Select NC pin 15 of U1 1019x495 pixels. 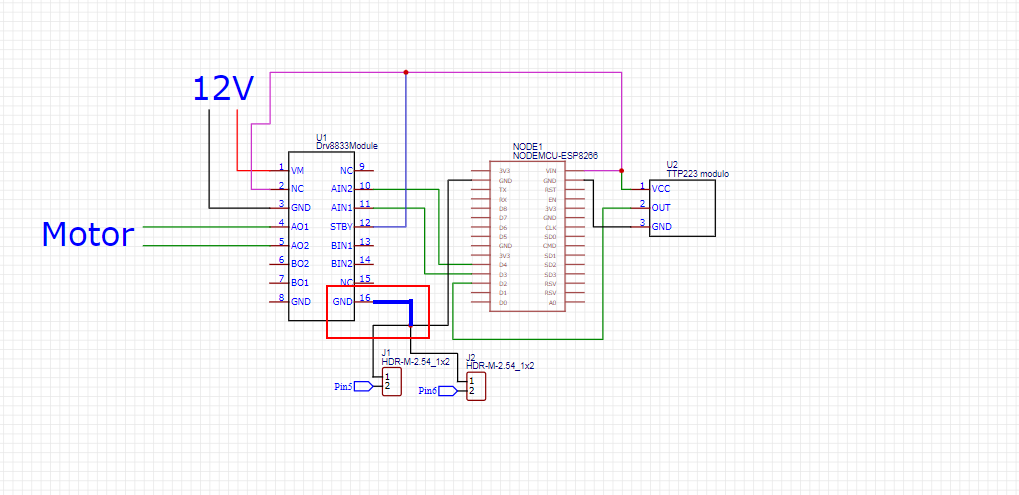tap(346, 283)
